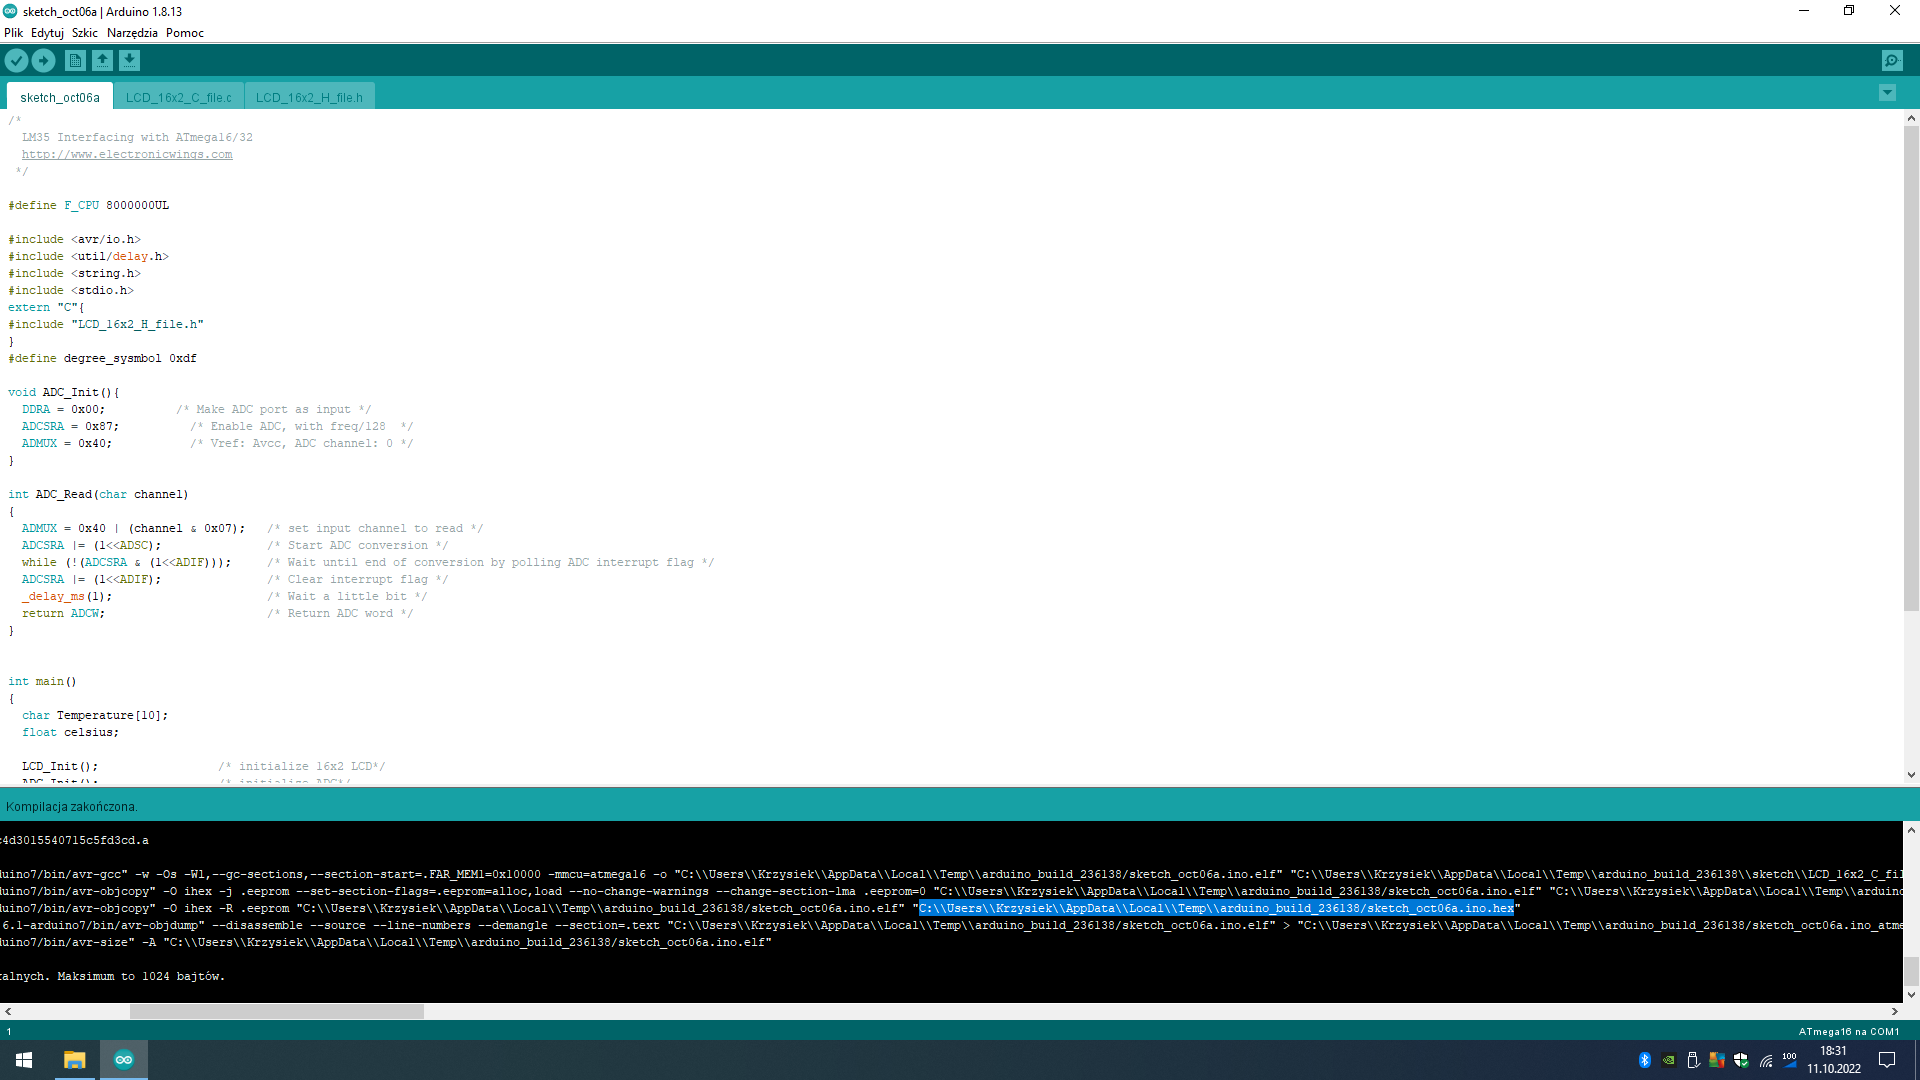Open the Plik menu

click(x=13, y=33)
